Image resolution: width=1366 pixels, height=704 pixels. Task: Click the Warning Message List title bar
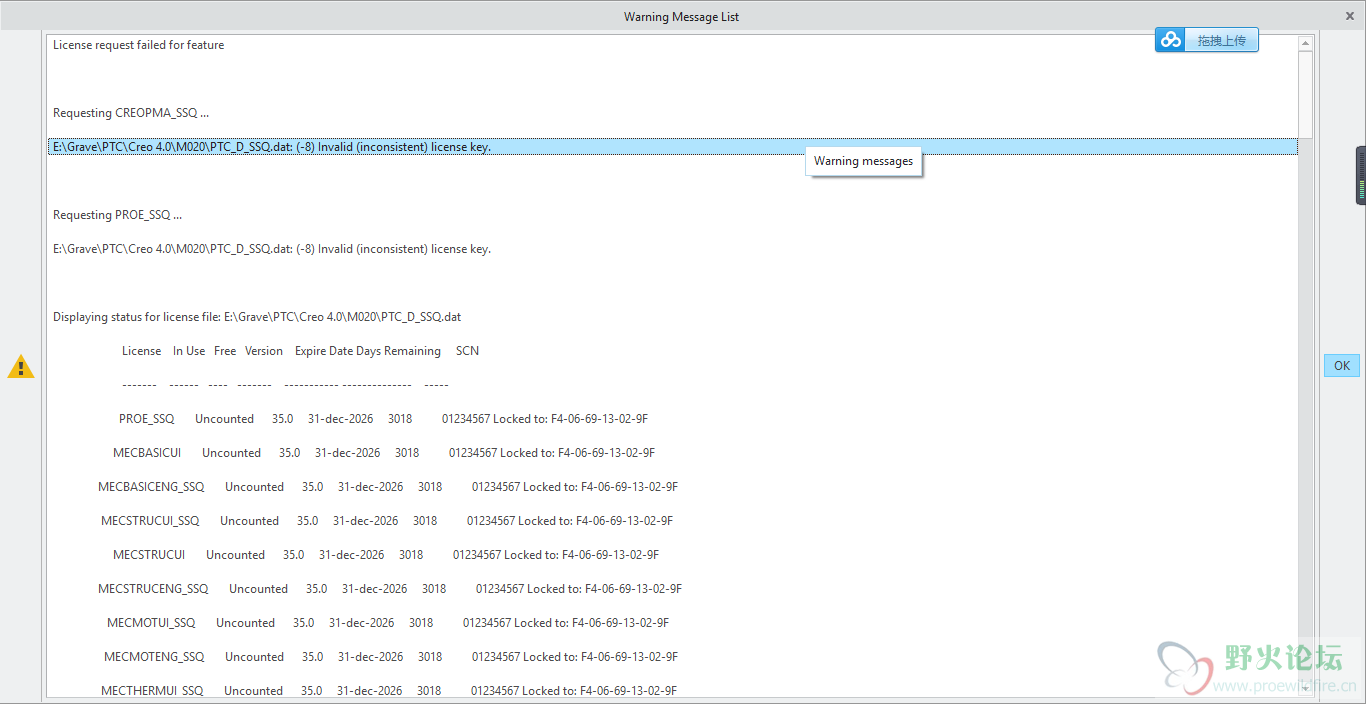(682, 16)
